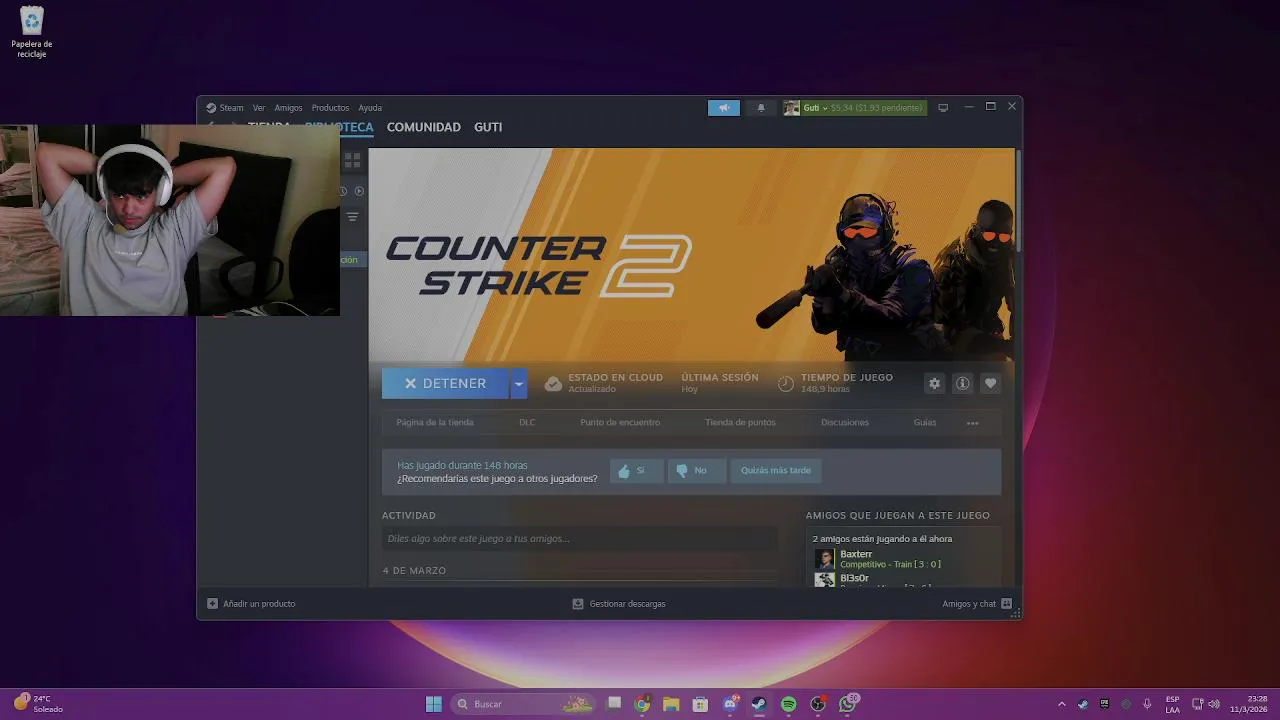
Task: Show more game links ellipsis
Action: pyautogui.click(x=972, y=423)
